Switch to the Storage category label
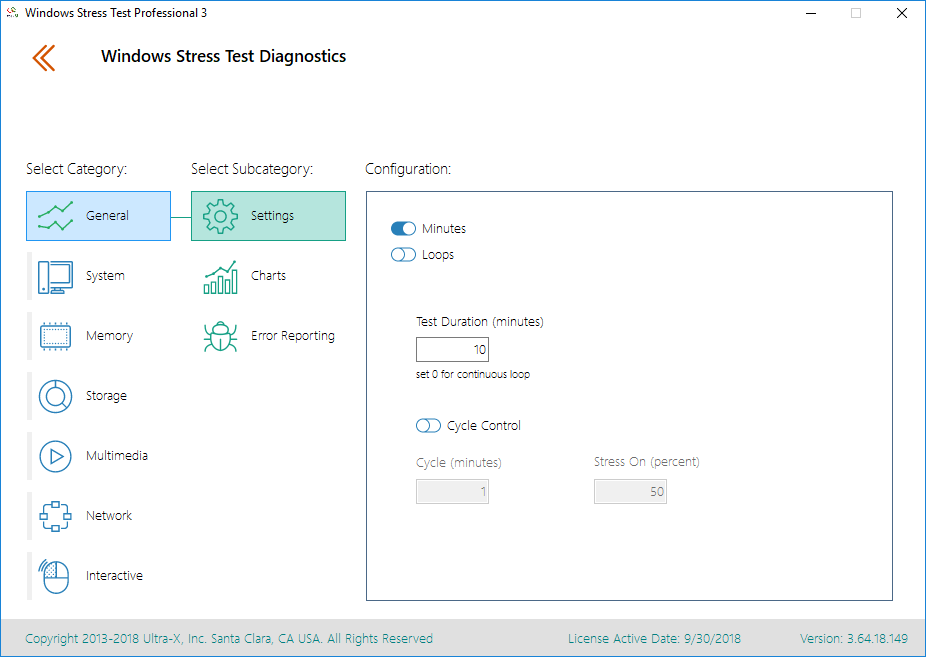 (106, 396)
